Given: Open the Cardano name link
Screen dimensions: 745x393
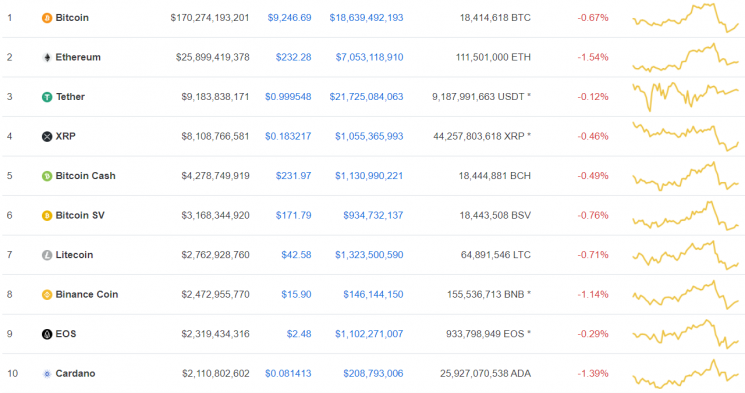Looking at the screenshot, I should click(75, 374).
